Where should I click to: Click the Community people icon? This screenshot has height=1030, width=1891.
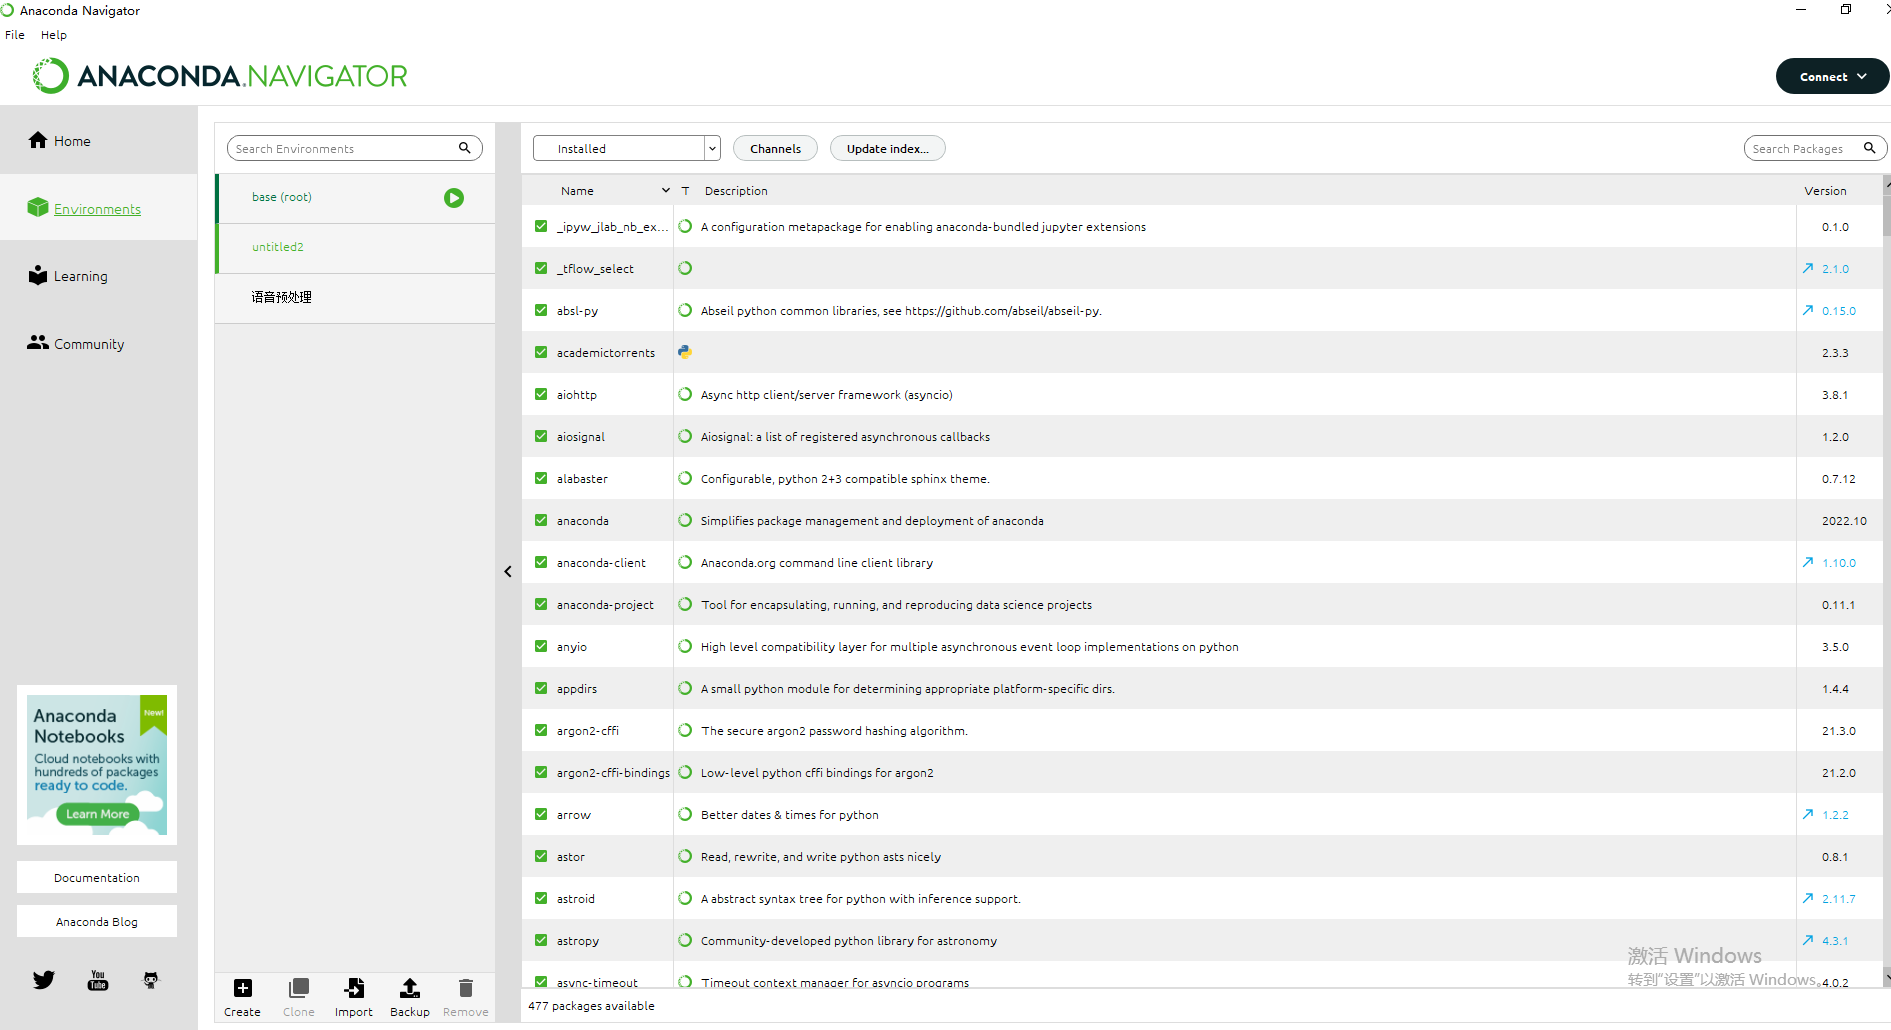click(38, 342)
